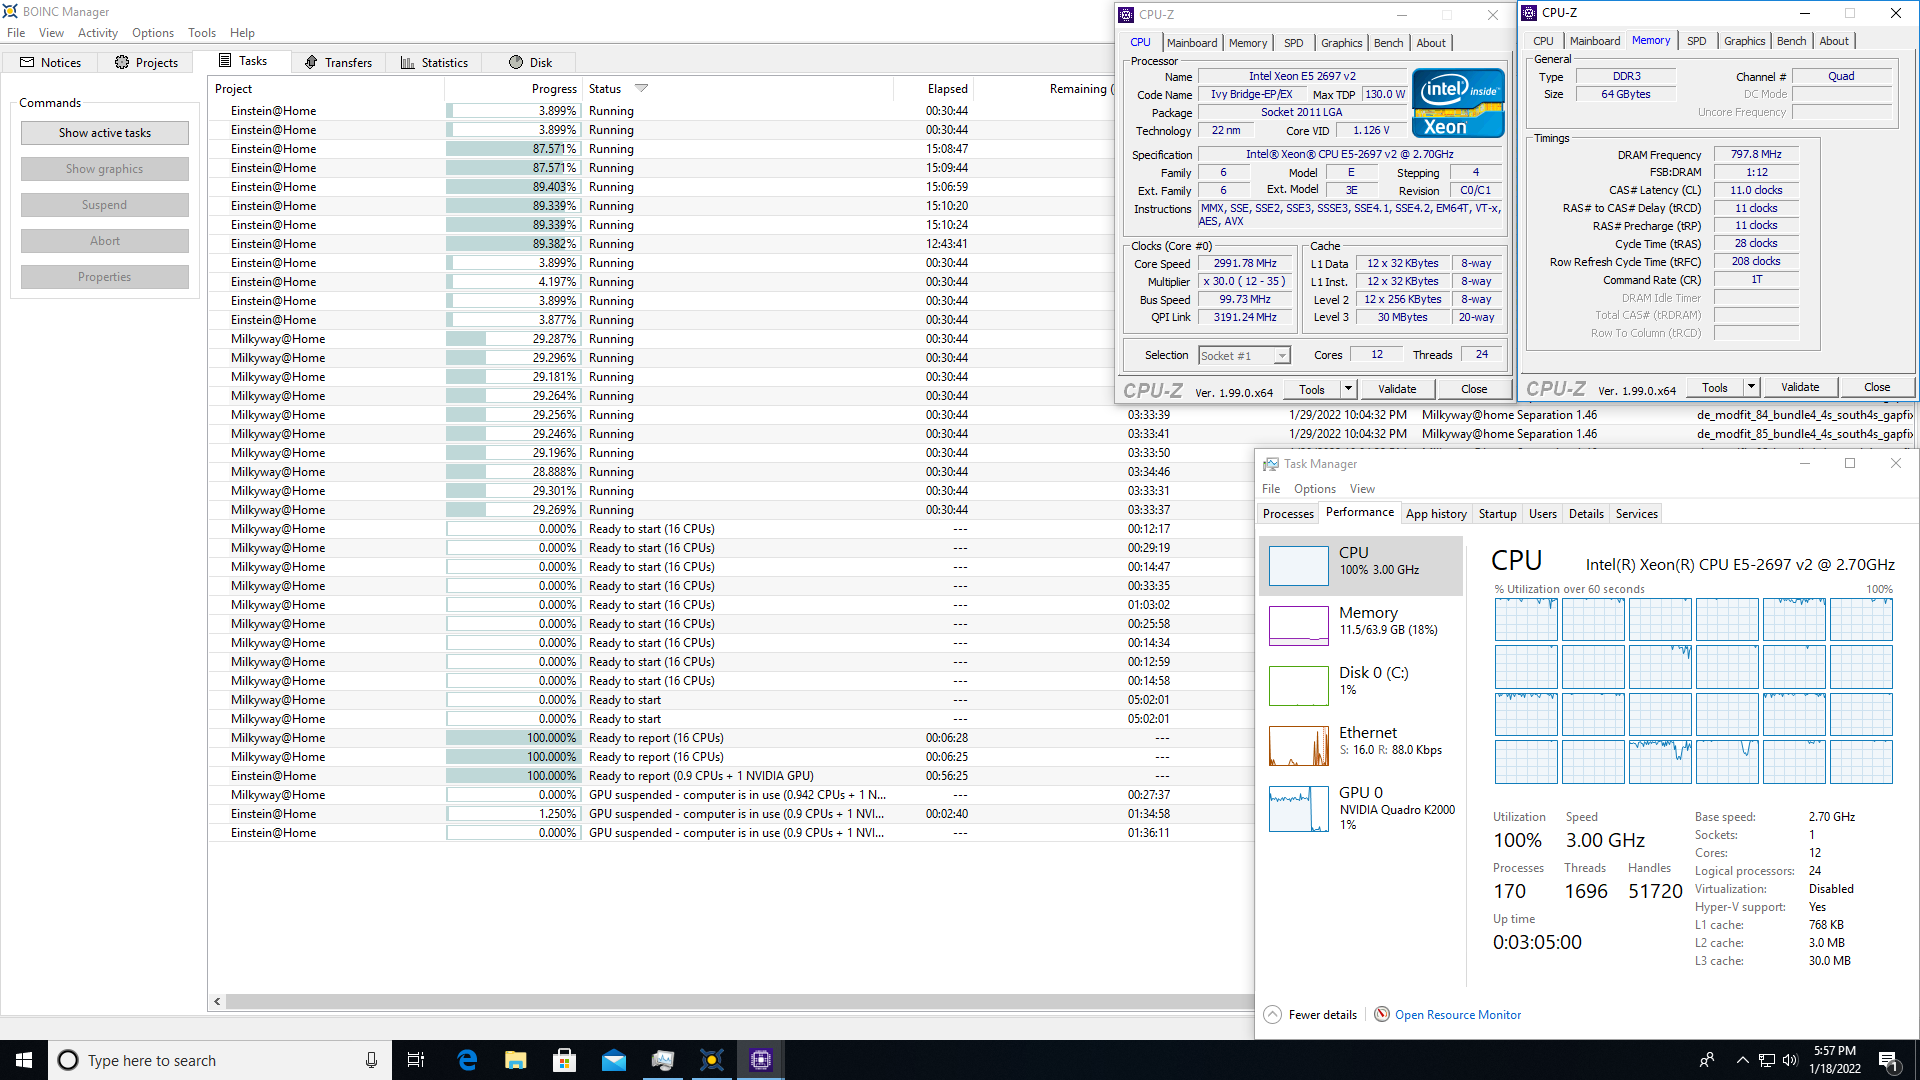Switch to the Disk tab in BOINC
This screenshot has height=1080, width=1920.
530,62
